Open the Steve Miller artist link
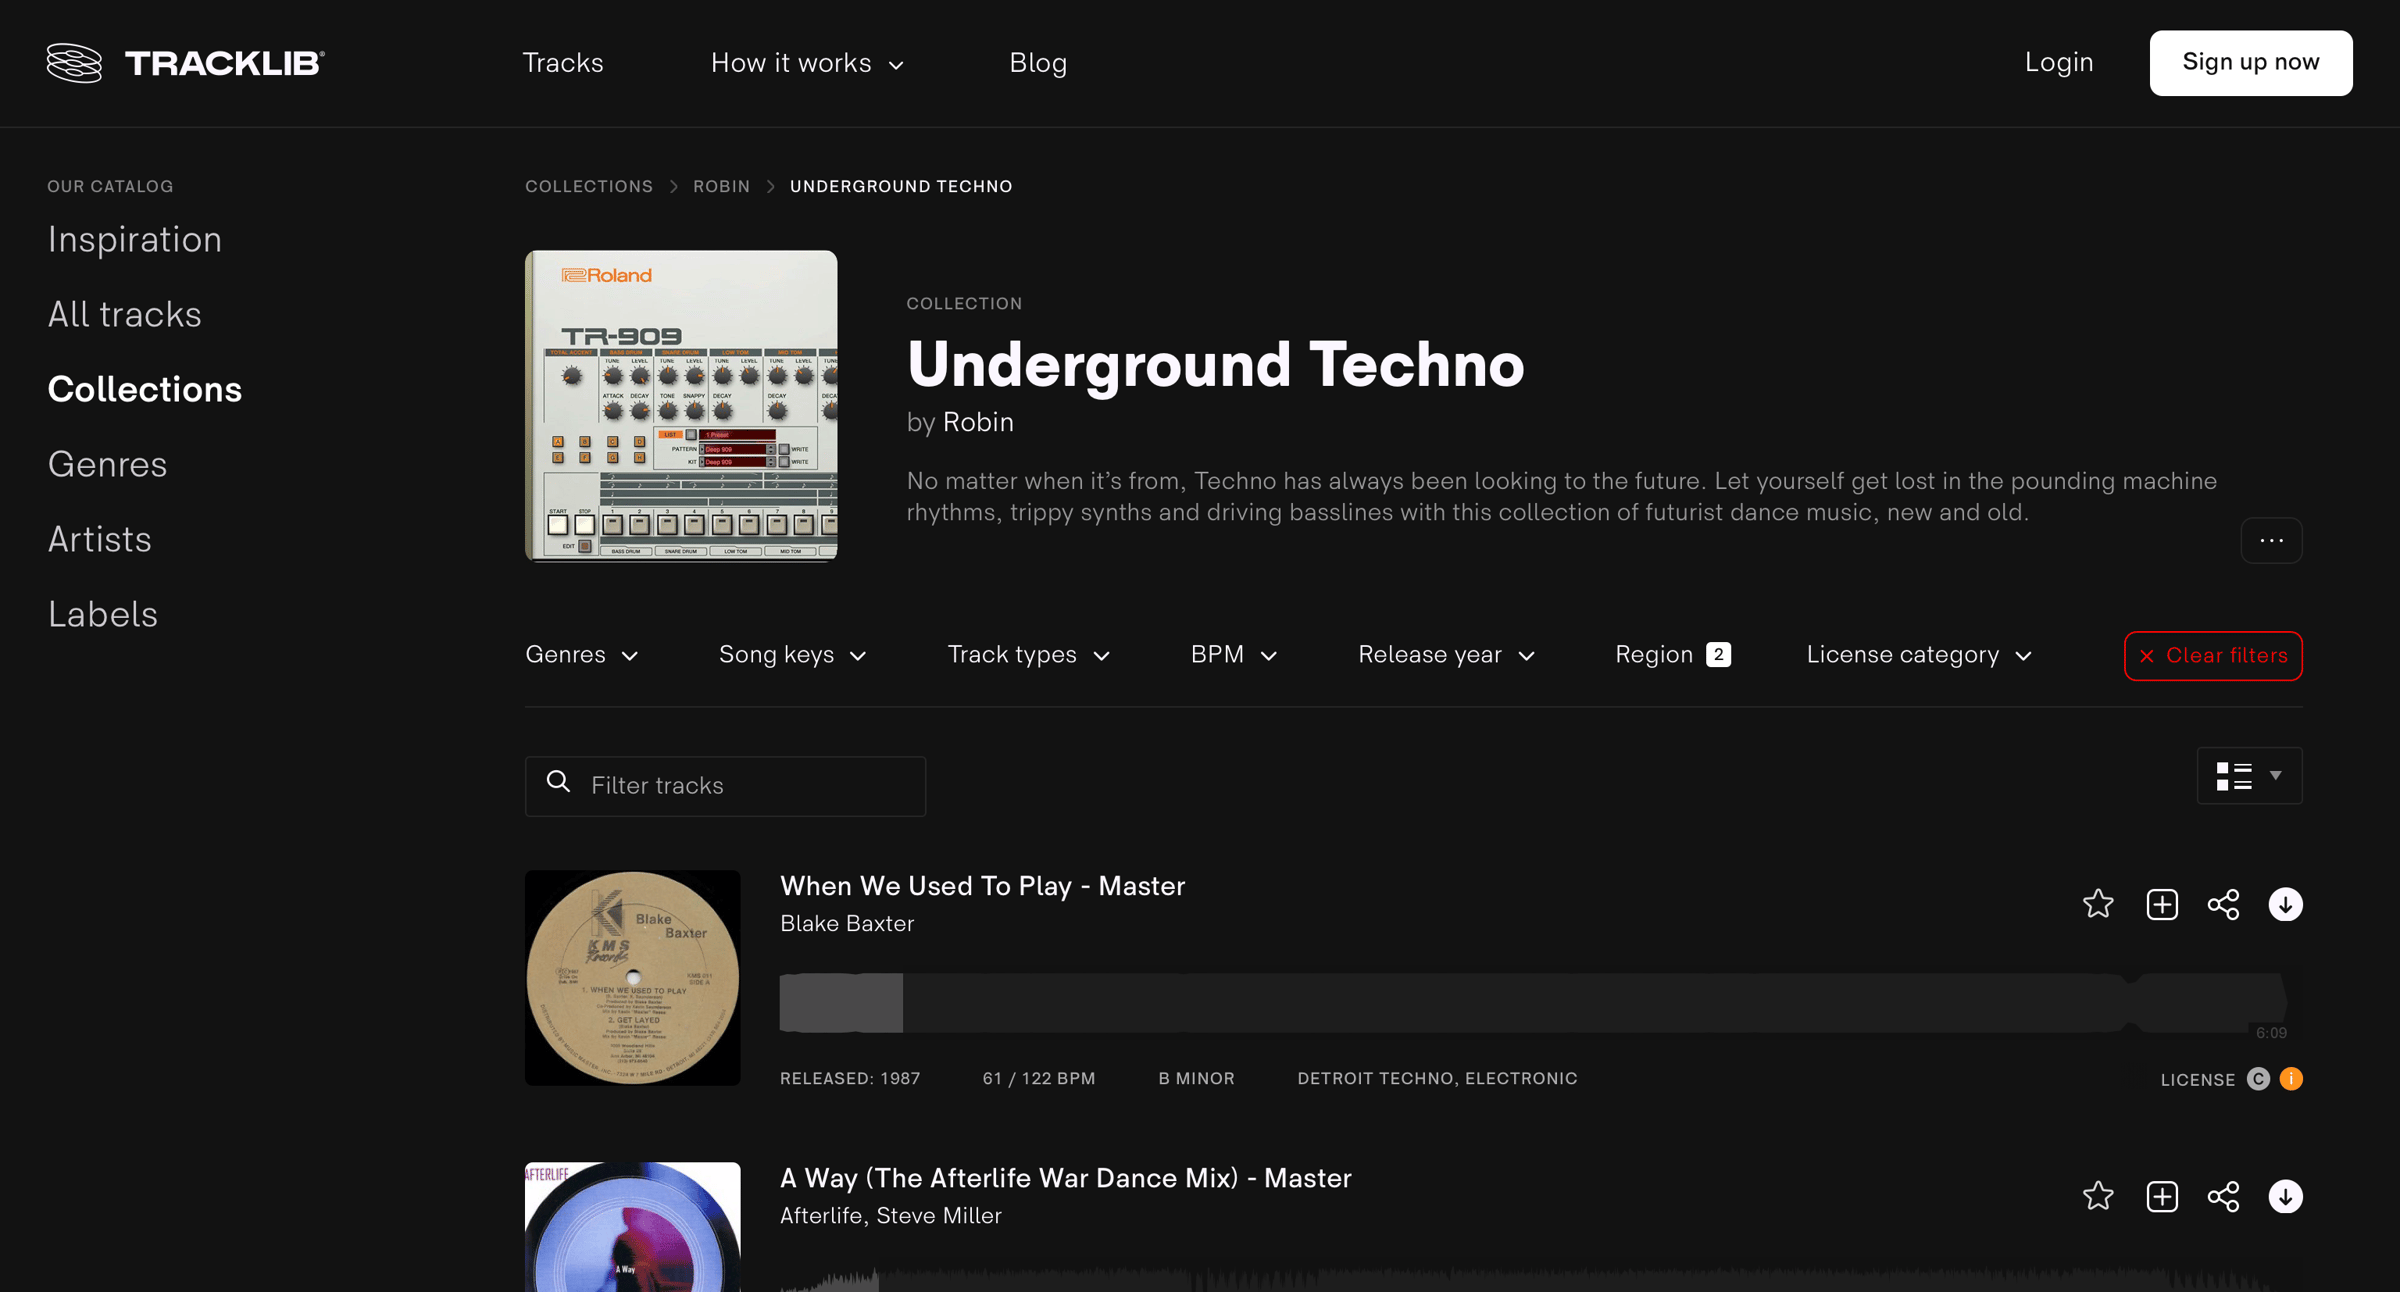The image size is (2400, 1292). tap(939, 1215)
